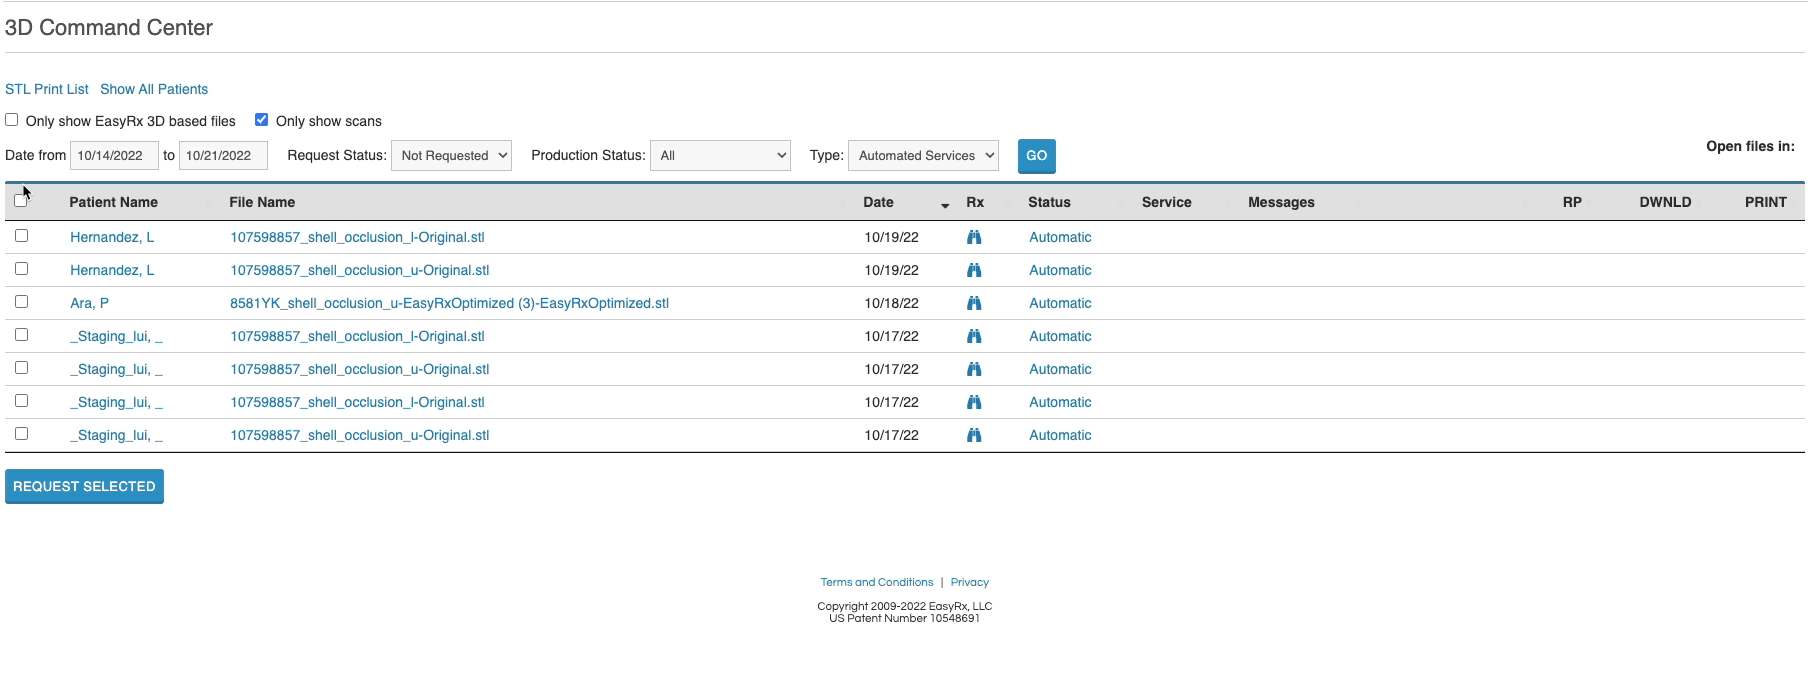Open Rx binoculars icon for Hernandez l-Original file
Screen dimensions: 1816x688
pyautogui.click(x=974, y=238)
